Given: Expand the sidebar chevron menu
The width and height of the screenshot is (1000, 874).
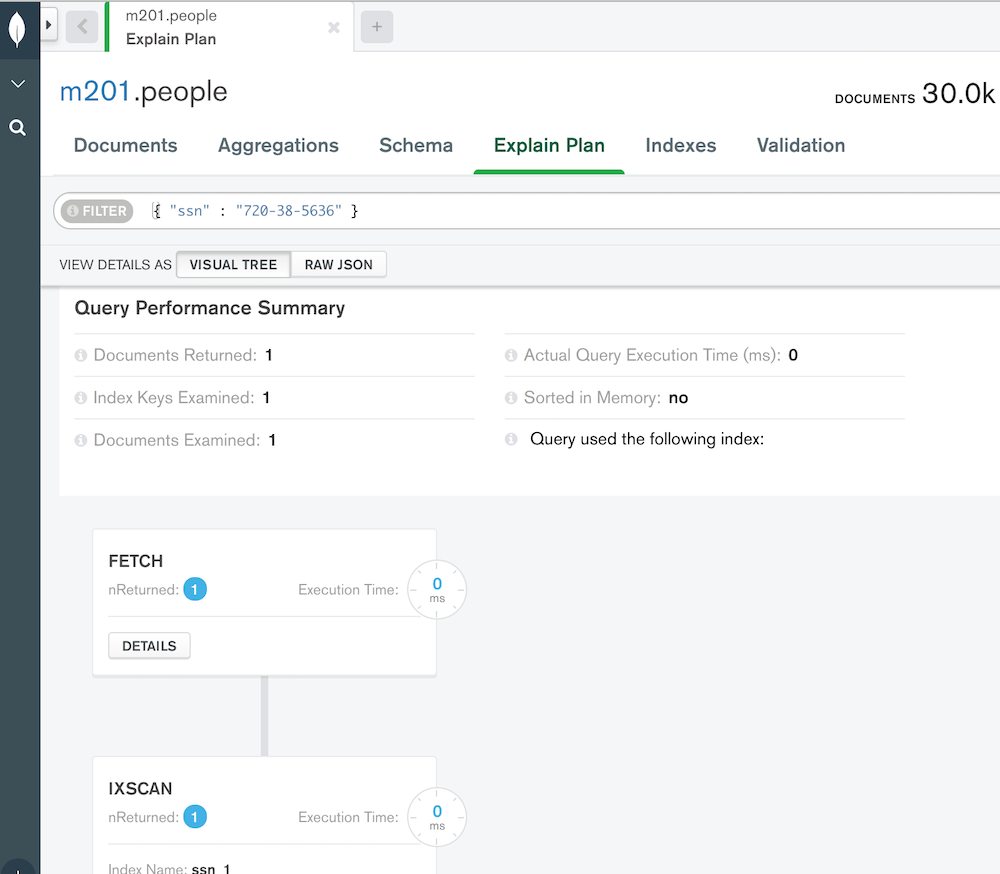Looking at the screenshot, I should [18, 84].
